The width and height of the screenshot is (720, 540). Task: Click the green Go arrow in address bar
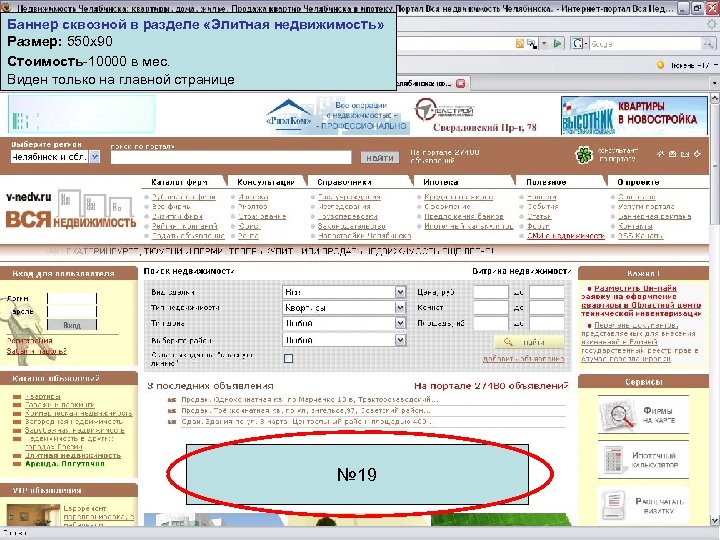click(x=557, y=44)
